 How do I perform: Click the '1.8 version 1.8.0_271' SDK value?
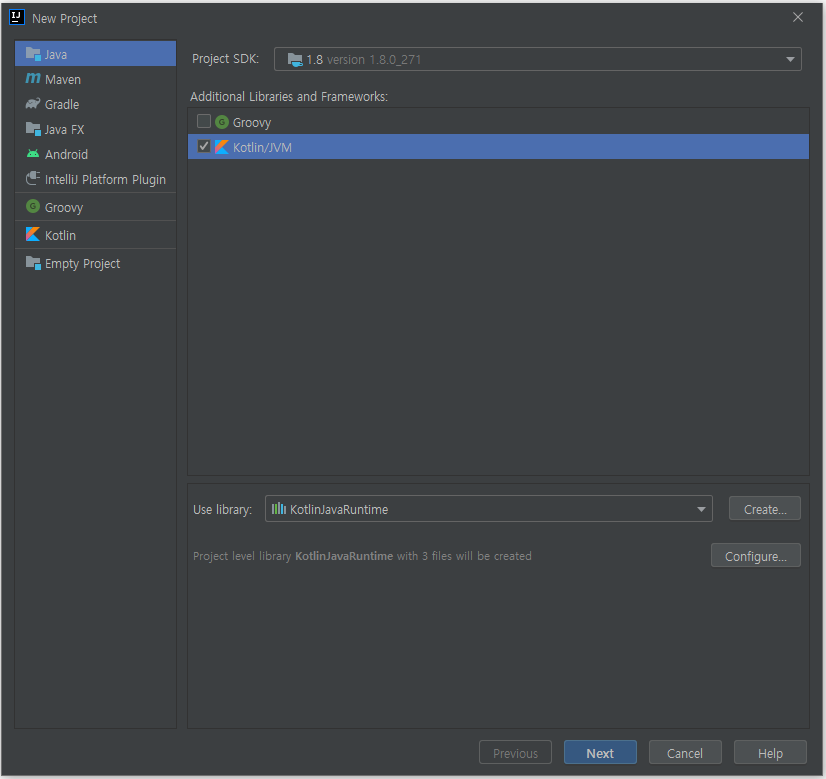point(364,60)
